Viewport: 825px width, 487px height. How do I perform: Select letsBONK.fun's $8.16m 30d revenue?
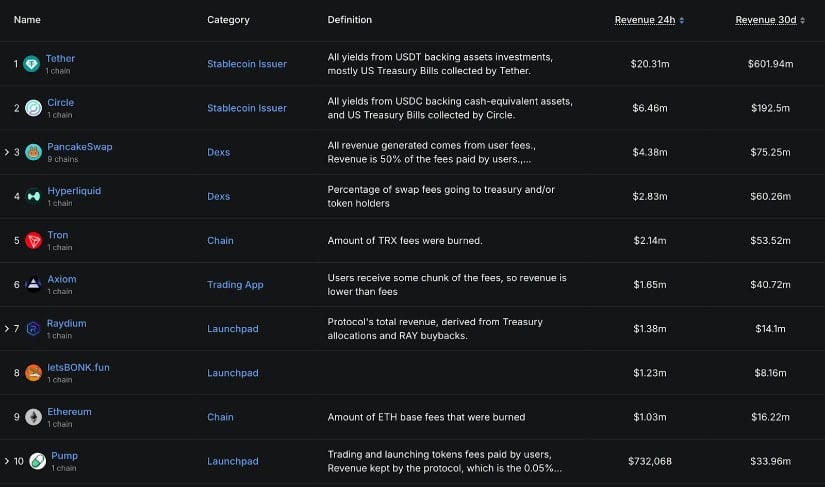coord(770,373)
